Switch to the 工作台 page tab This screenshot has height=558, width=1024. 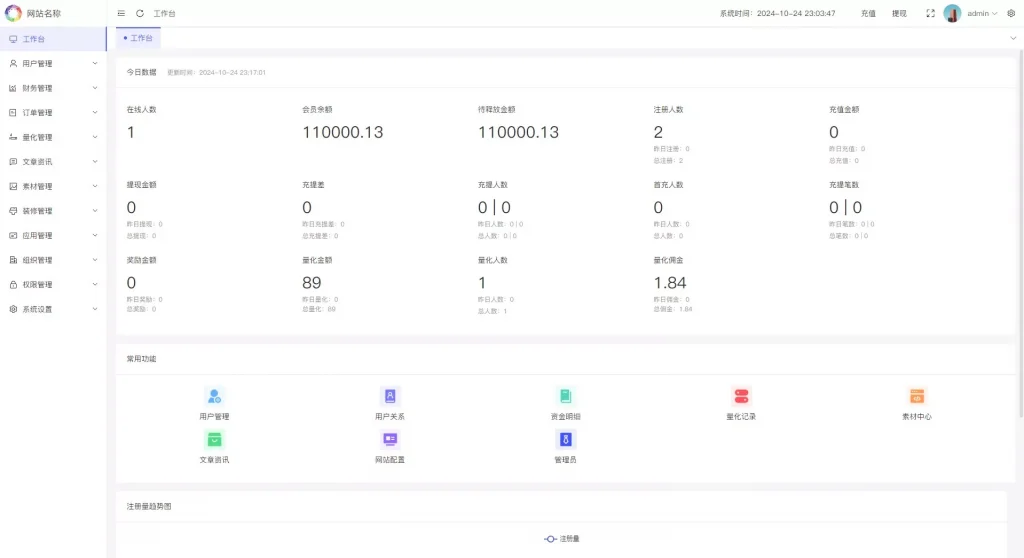click(x=139, y=38)
